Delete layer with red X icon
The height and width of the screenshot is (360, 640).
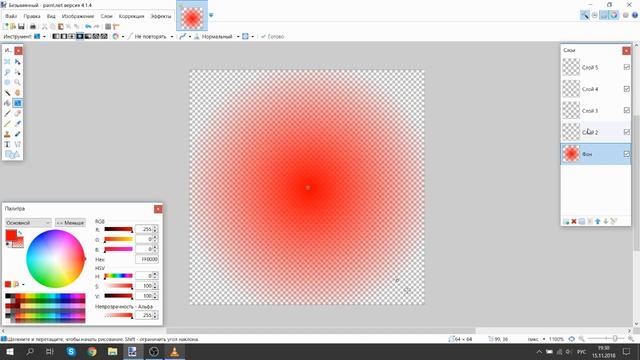574,221
